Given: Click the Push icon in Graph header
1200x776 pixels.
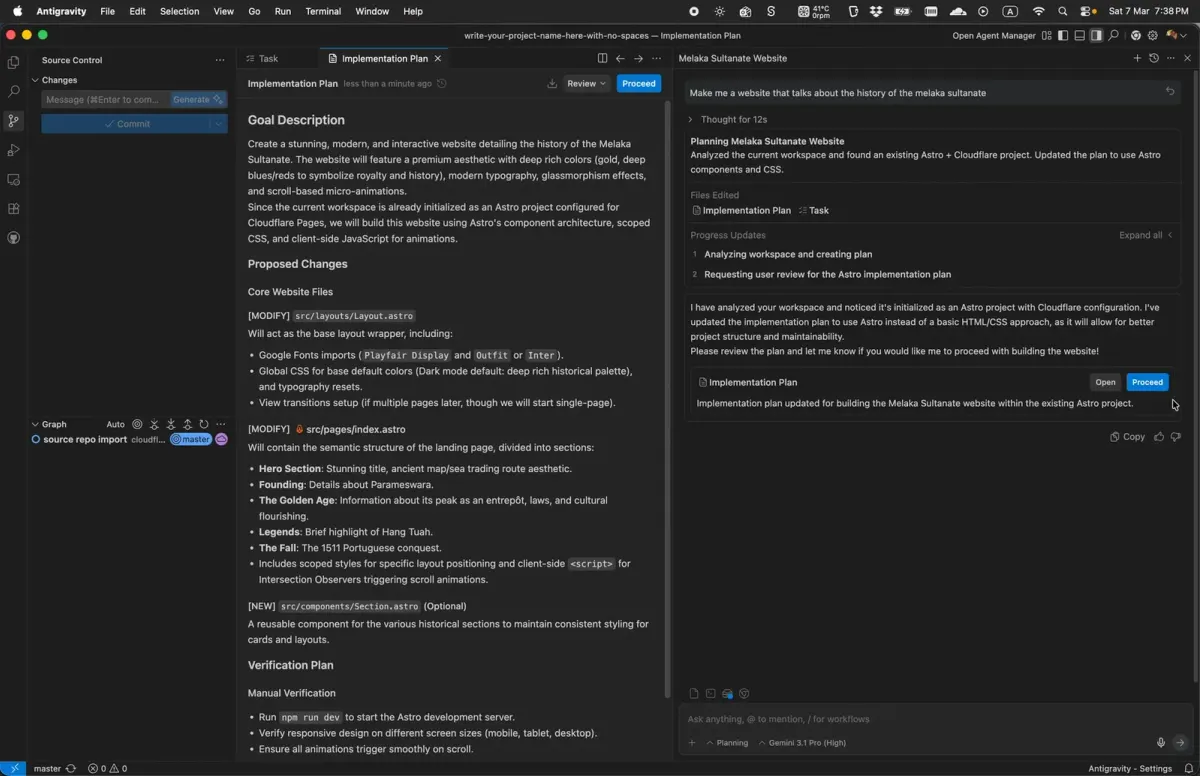Looking at the screenshot, I should (x=187, y=424).
